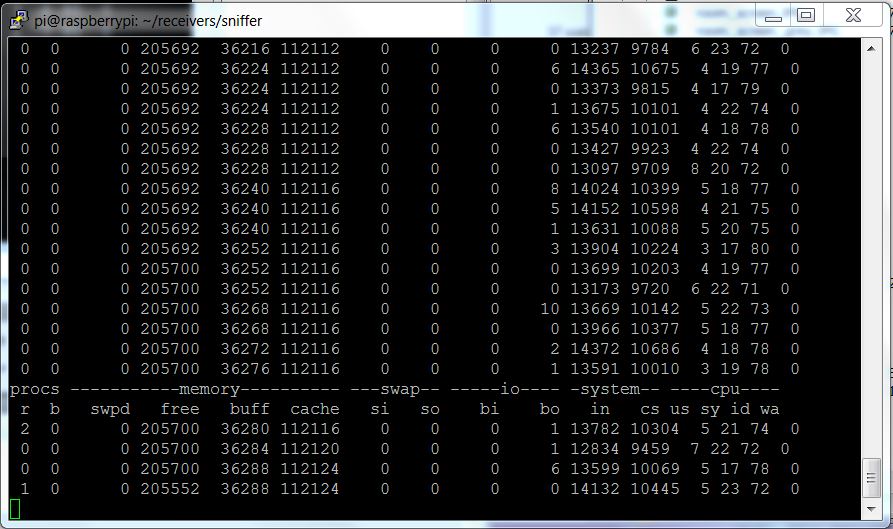Click the scrollbar up arrow
893x529 pixels.
click(x=871, y=49)
